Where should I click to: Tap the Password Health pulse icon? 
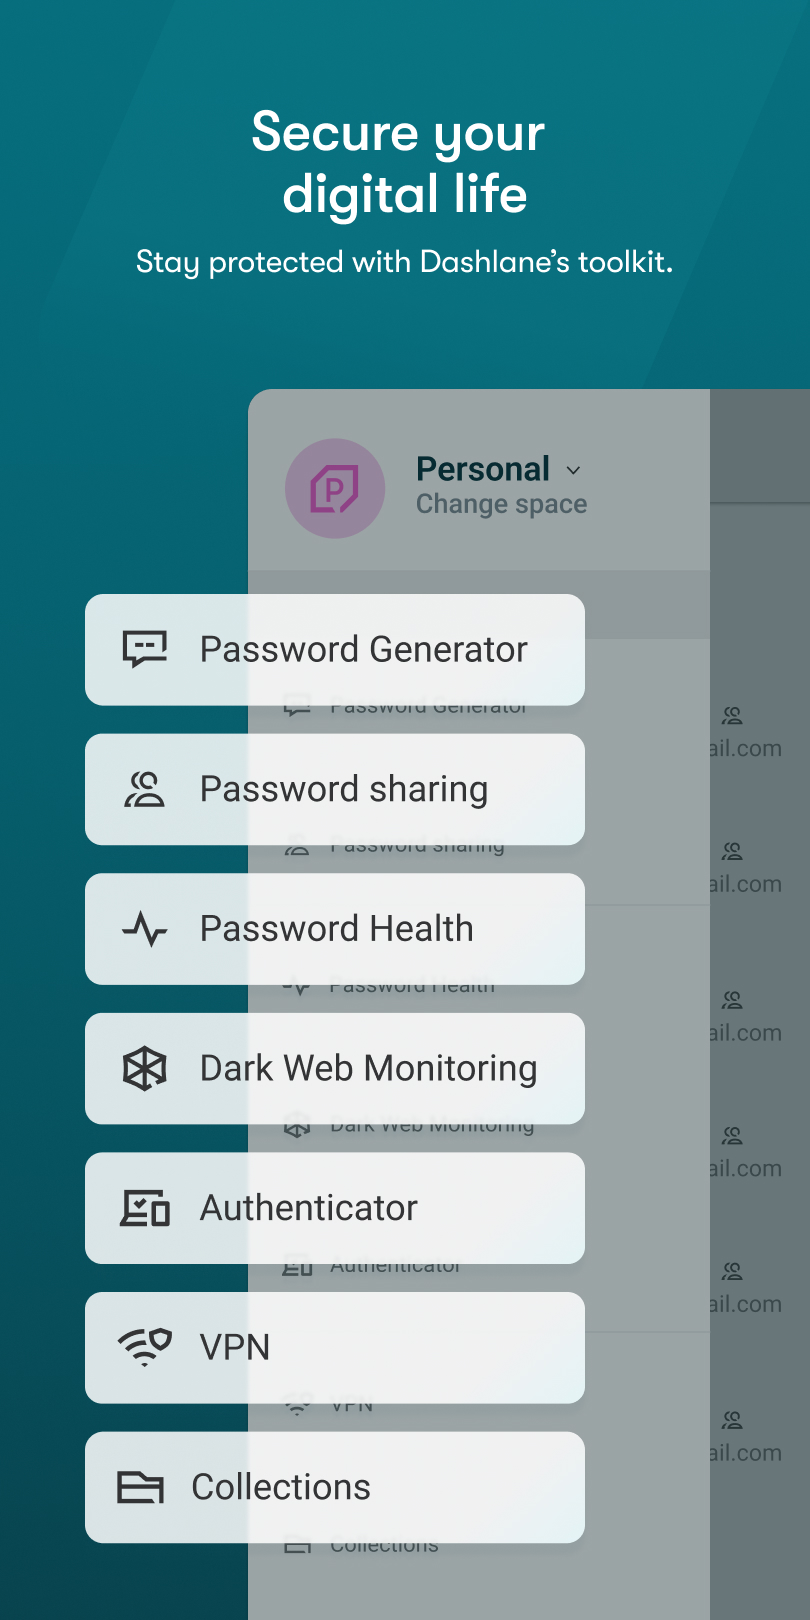pyautogui.click(x=145, y=929)
